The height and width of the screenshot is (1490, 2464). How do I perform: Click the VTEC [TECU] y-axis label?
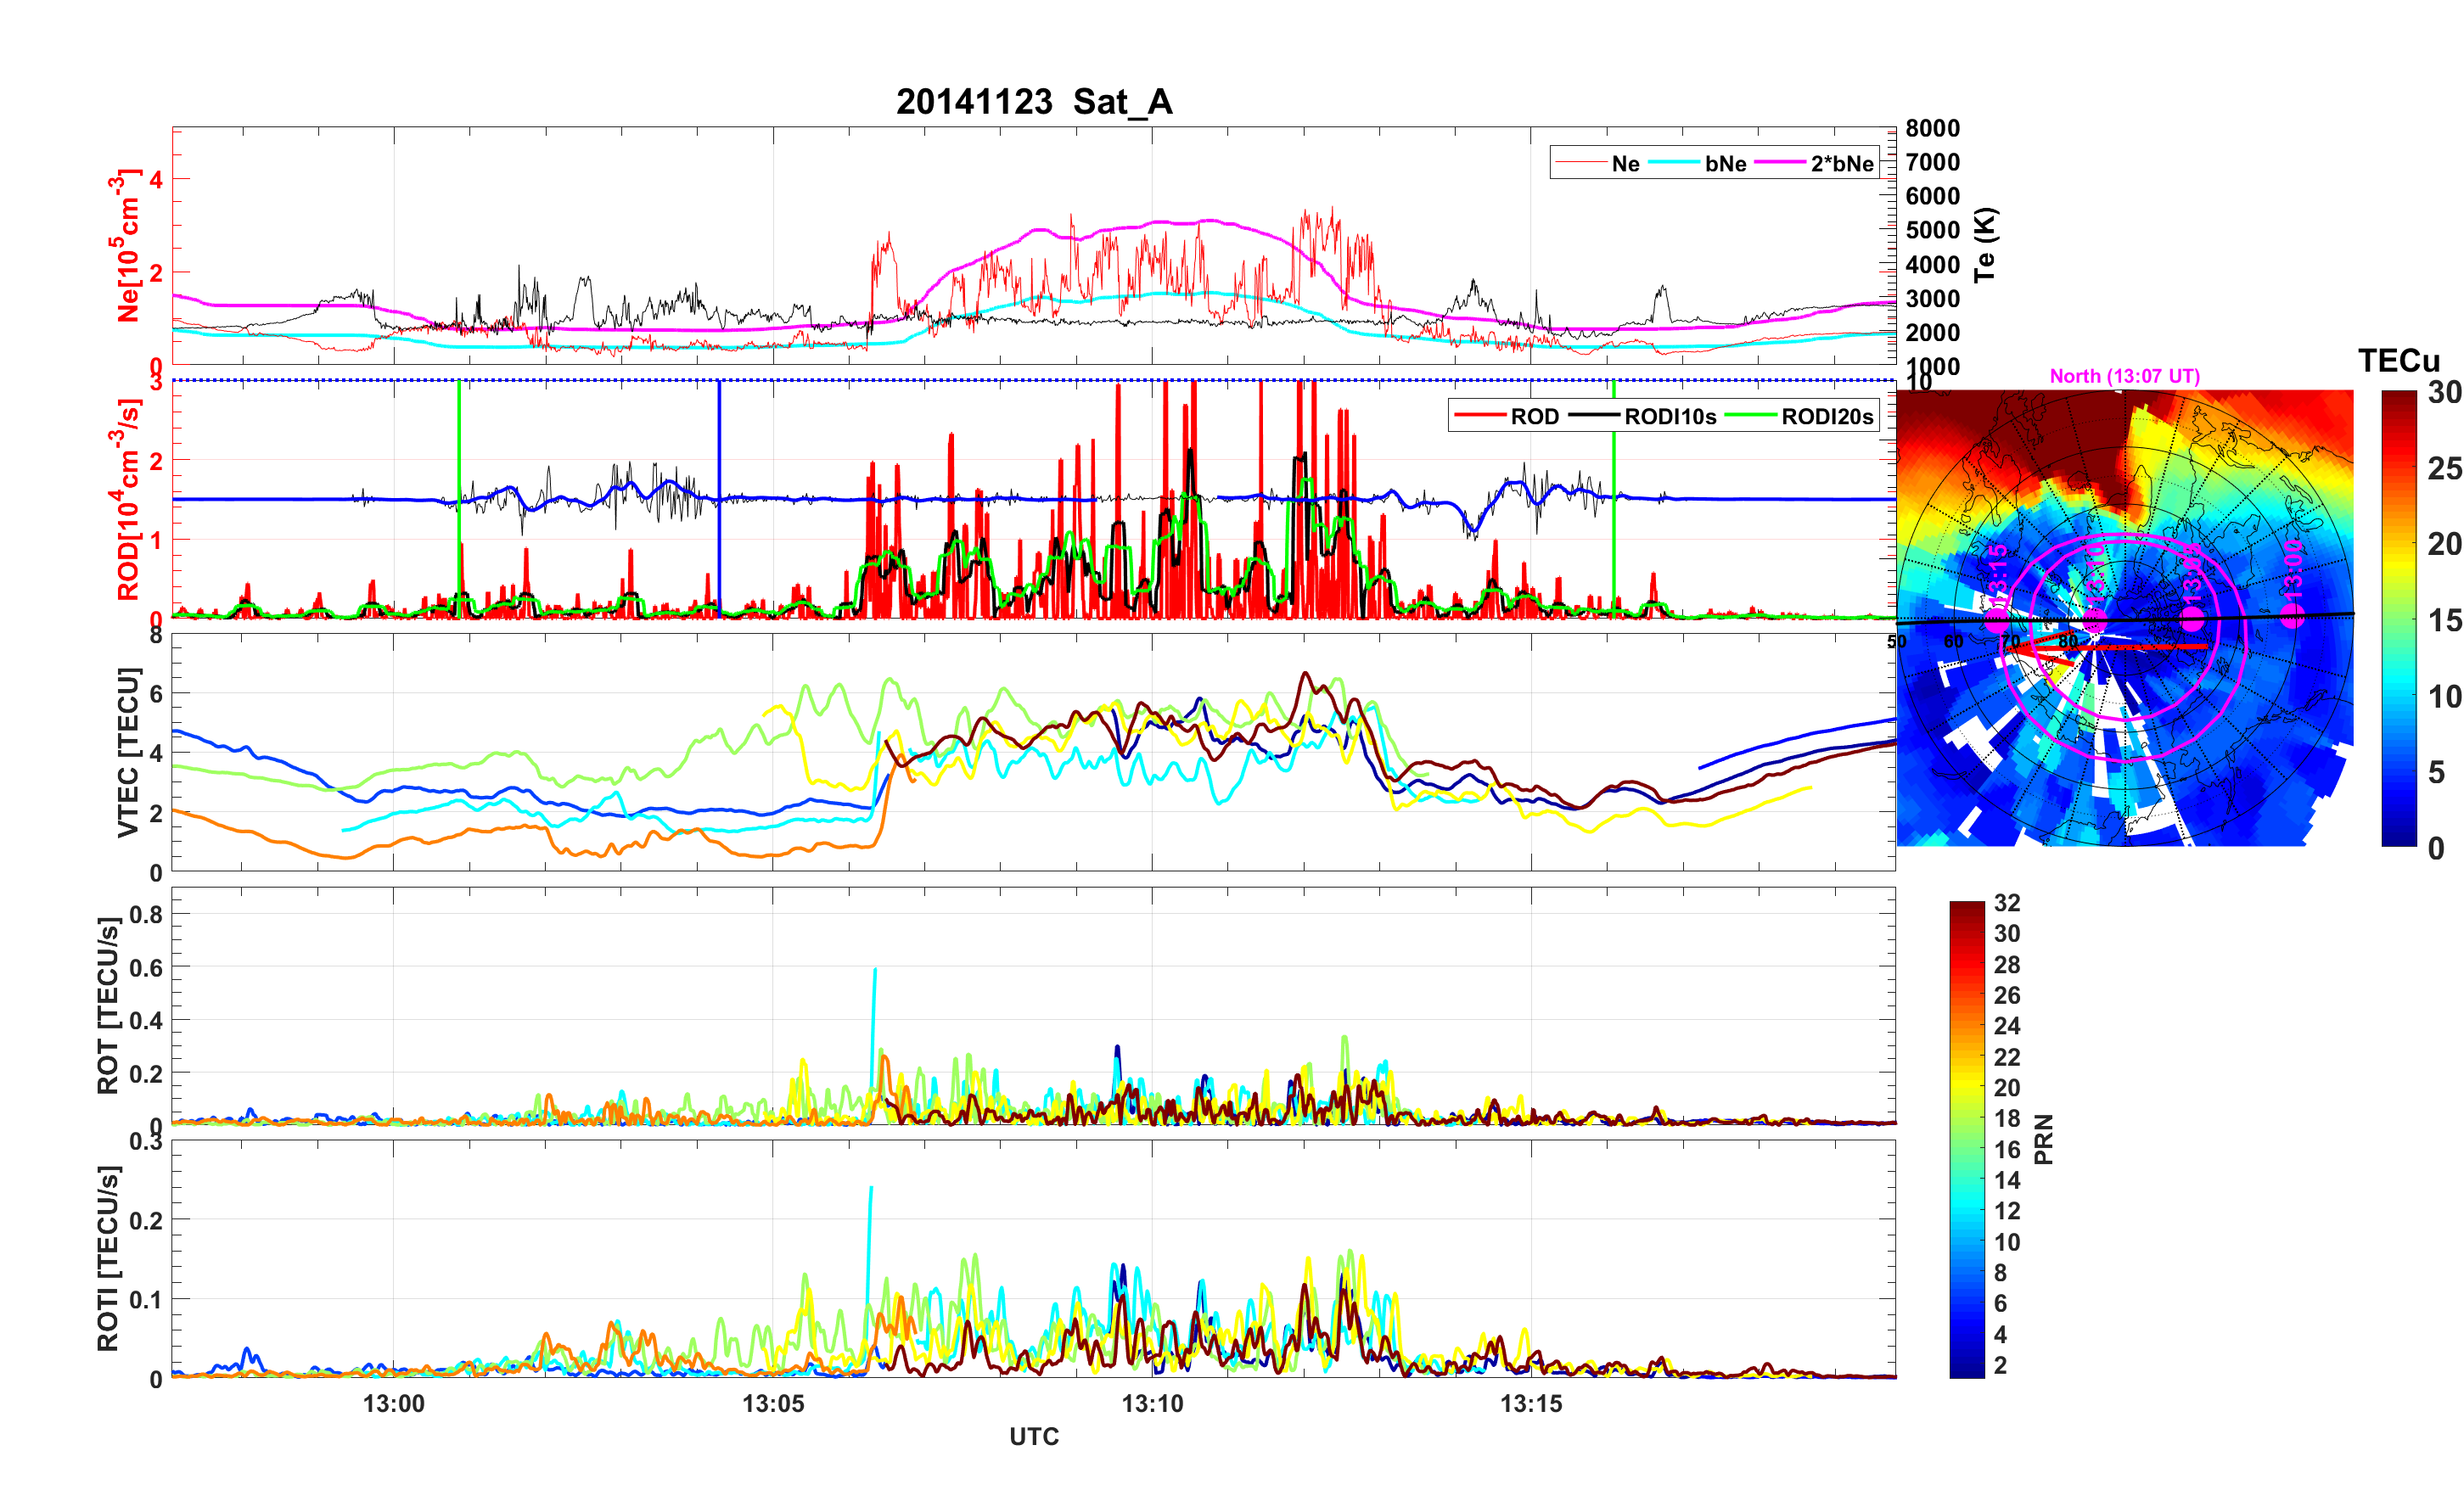pos(128,752)
